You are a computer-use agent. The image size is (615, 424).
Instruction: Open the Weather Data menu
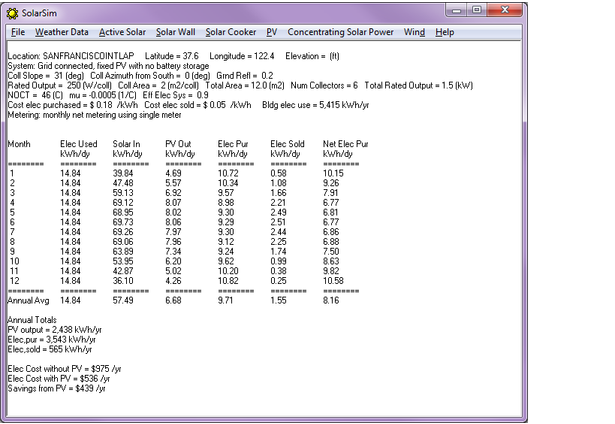click(62, 32)
